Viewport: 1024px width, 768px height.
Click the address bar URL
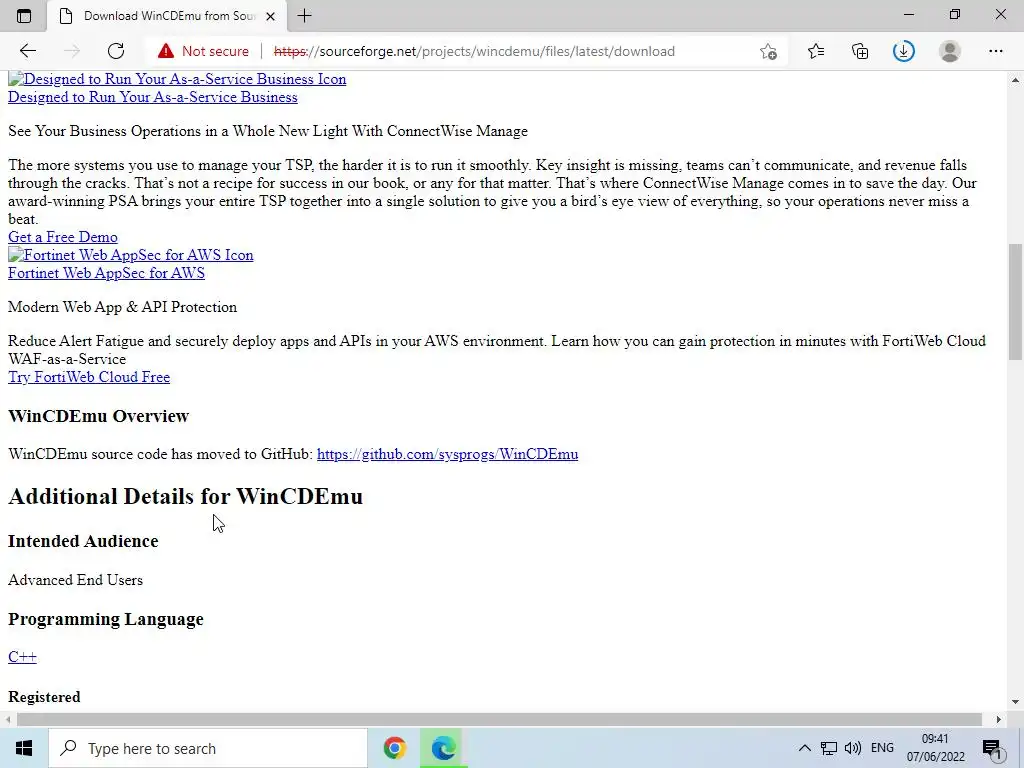click(x=474, y=51)
